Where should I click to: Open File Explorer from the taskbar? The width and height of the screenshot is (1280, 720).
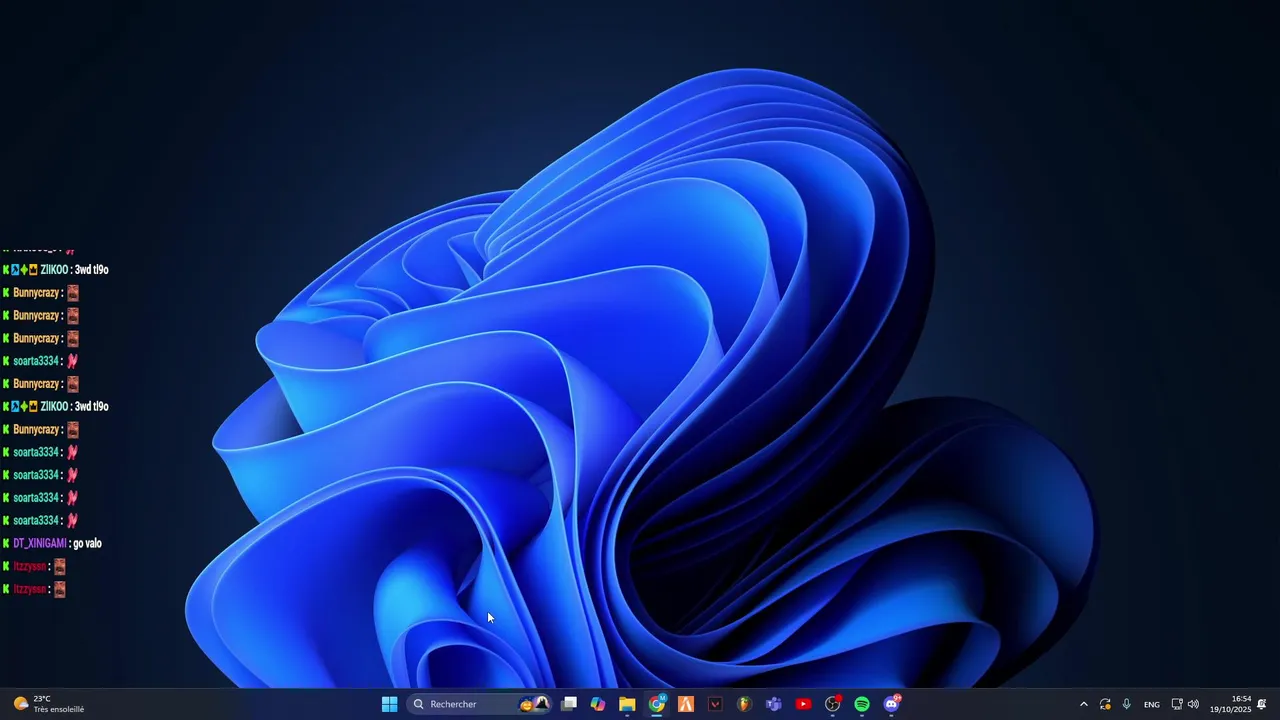click(627, 704)
